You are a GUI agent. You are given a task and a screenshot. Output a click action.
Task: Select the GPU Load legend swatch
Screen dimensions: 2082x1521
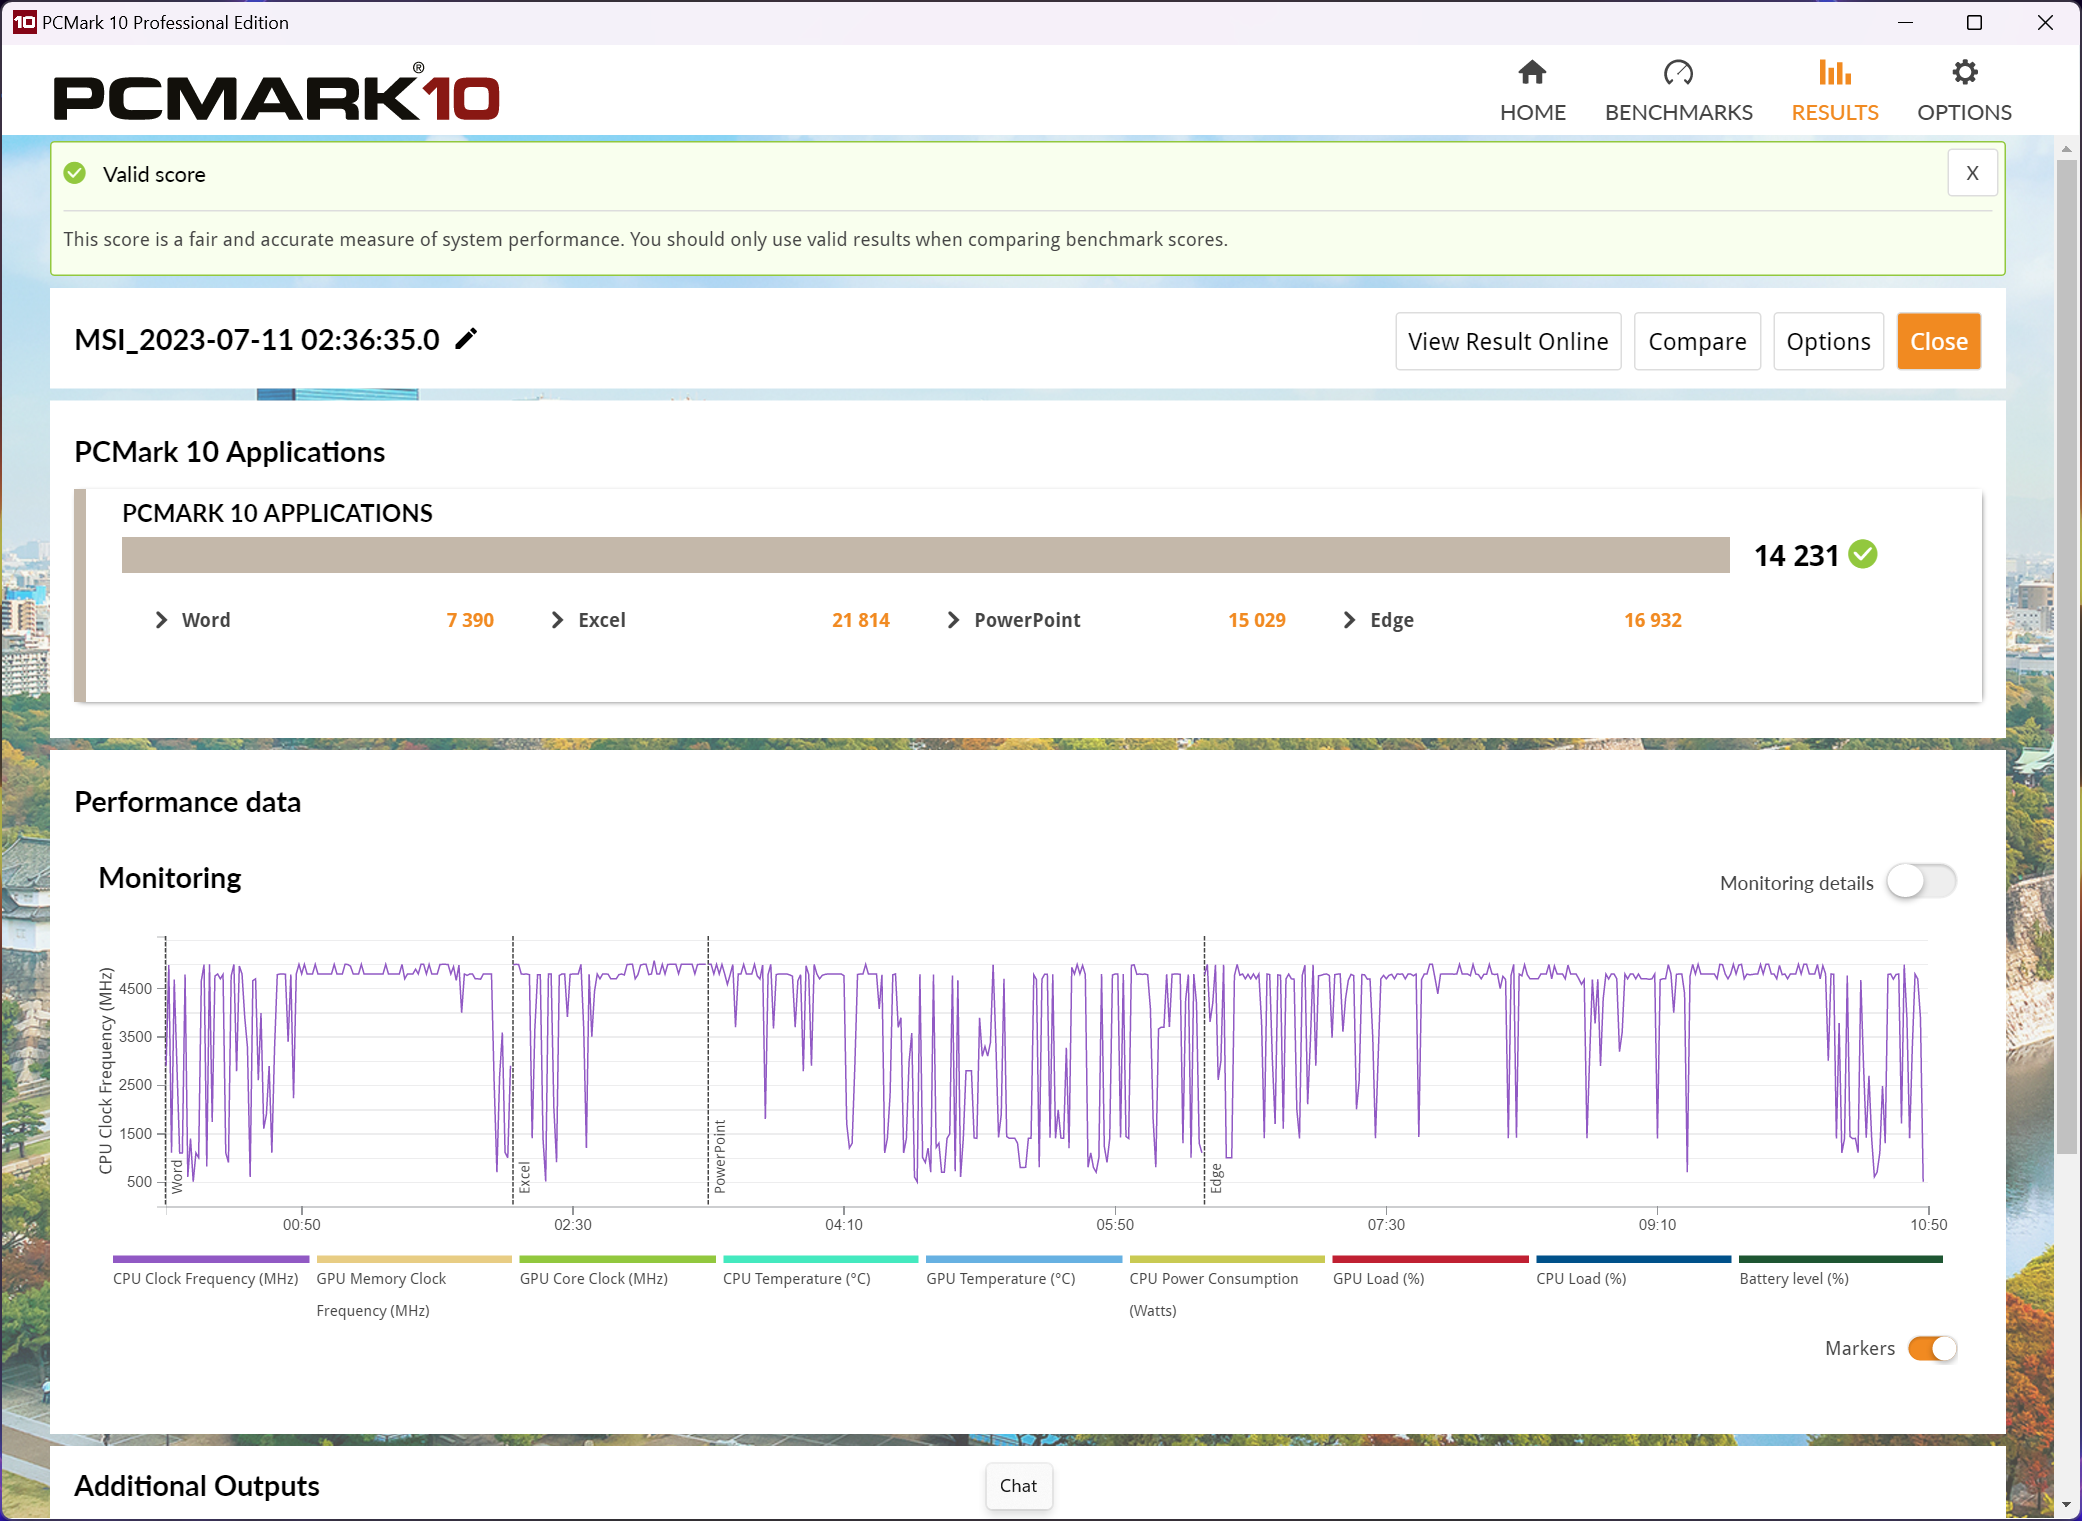[x=1431, y=1259]
